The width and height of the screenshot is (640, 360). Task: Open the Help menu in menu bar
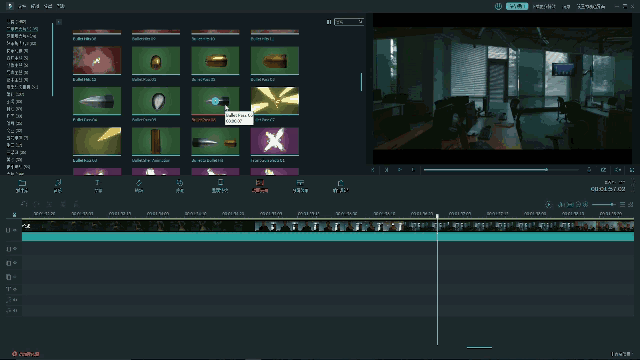click(61, 6)
